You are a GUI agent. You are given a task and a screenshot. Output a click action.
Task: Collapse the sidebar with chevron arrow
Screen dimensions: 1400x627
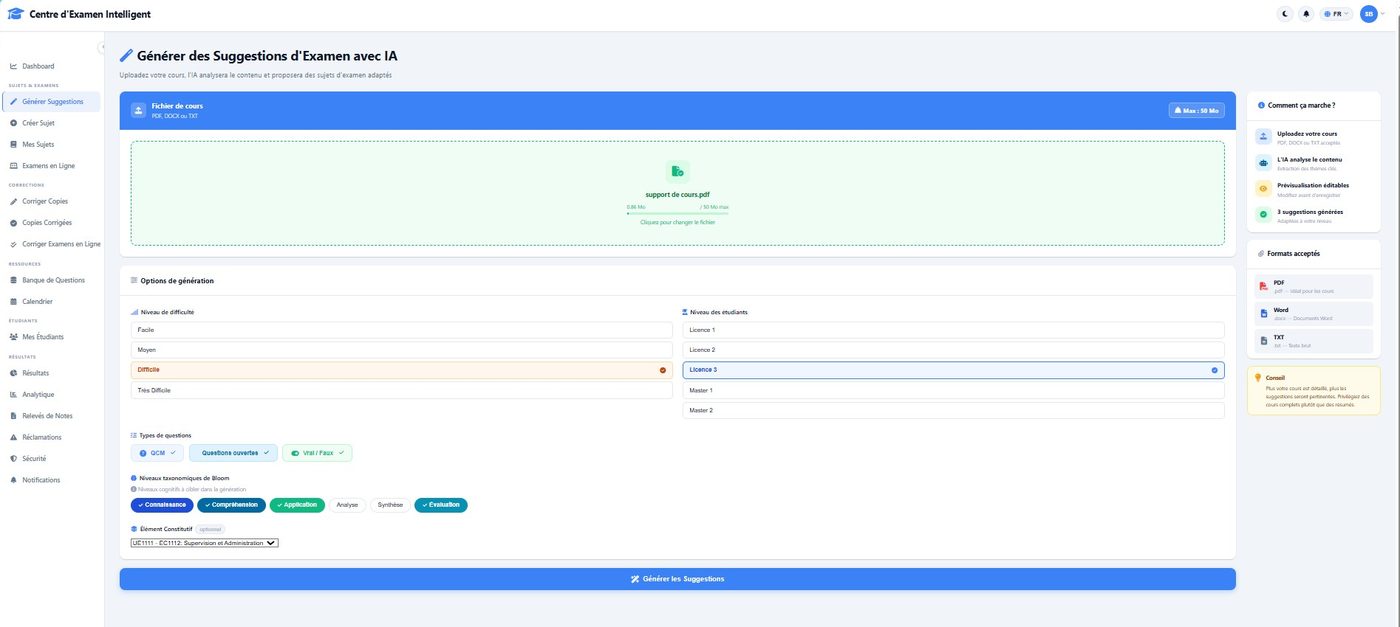coord(103,47)
